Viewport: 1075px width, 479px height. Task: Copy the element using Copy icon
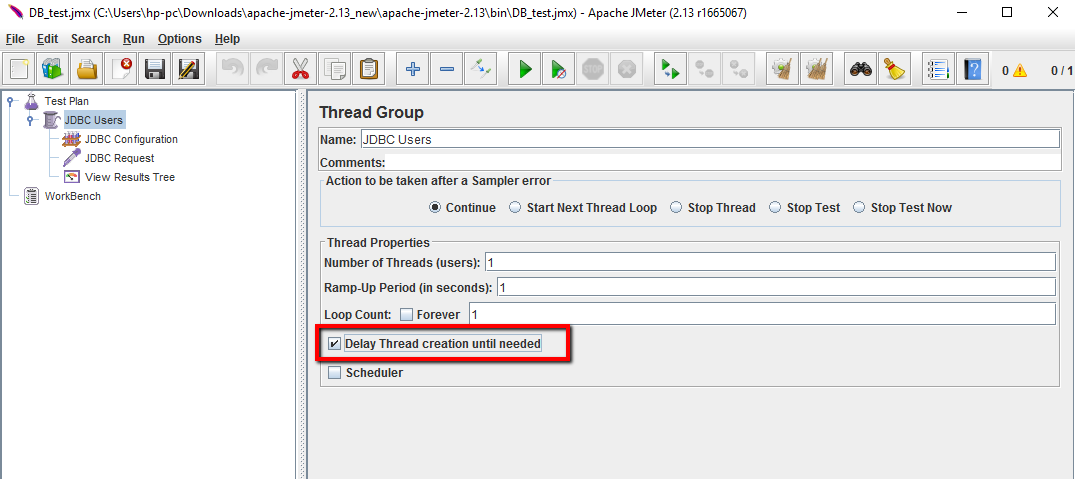334,69
